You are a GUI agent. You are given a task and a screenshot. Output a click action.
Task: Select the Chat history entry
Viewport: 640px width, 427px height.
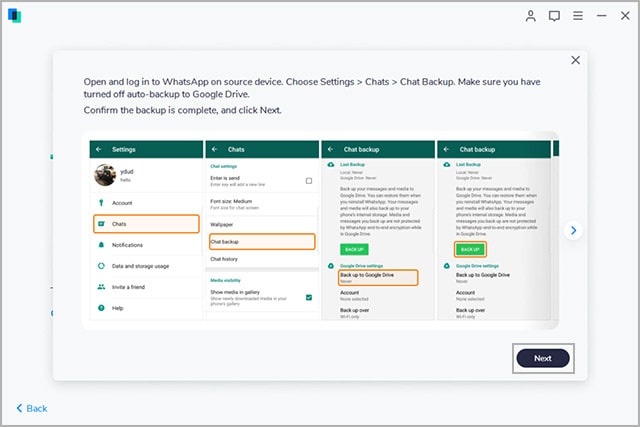click(x=262, y=259)
